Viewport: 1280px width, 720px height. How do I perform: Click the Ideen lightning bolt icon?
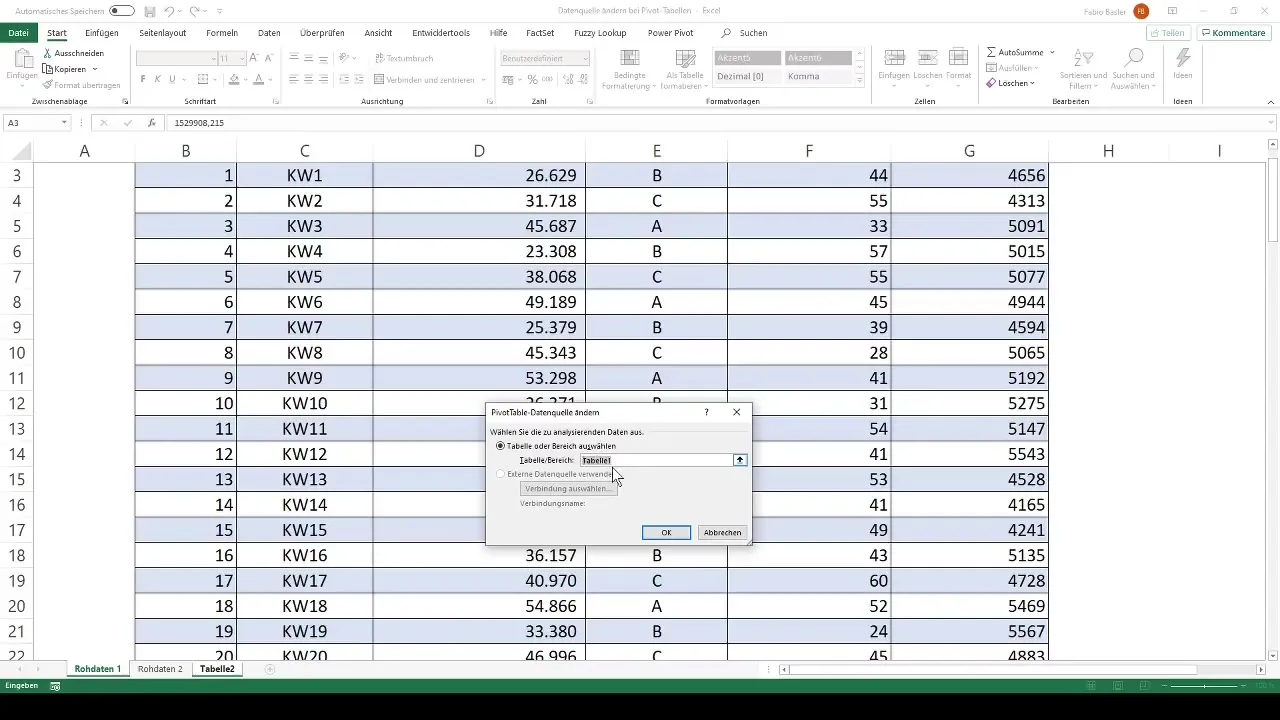click(1183, 58)
